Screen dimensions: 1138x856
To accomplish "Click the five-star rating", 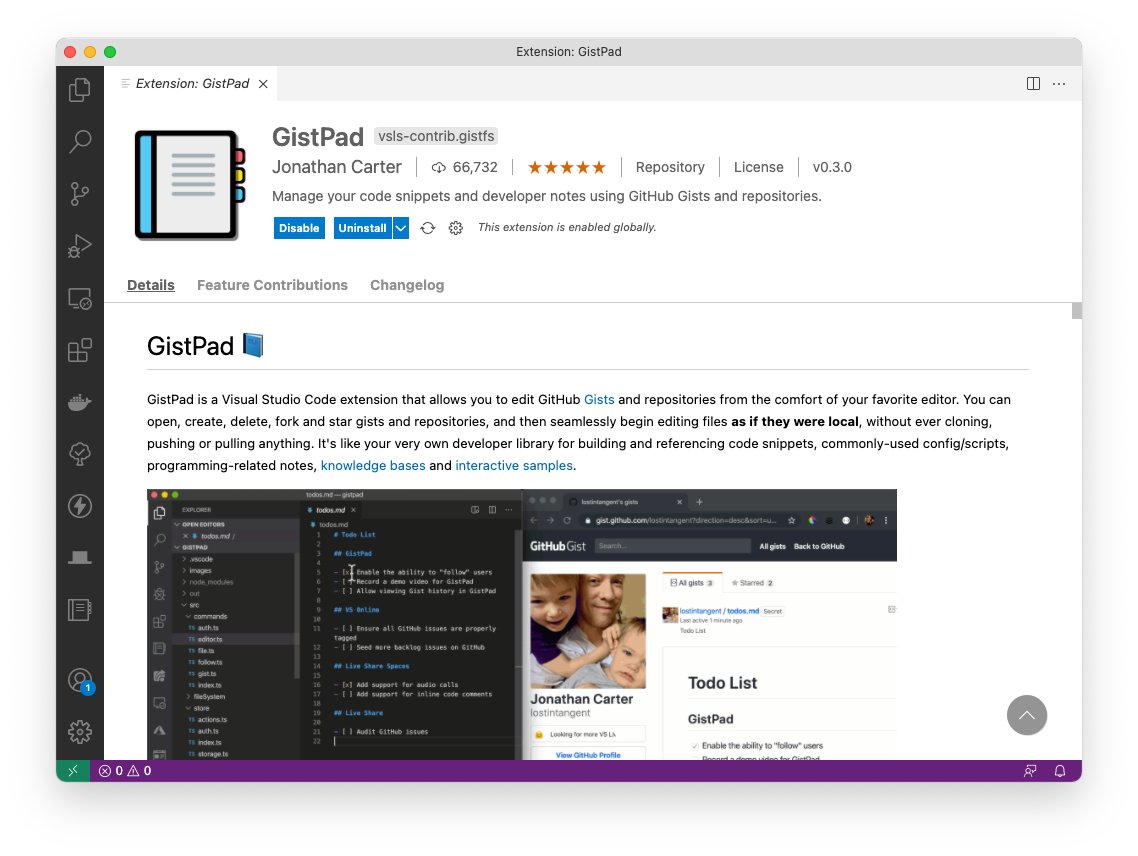I will coord(567,168).
